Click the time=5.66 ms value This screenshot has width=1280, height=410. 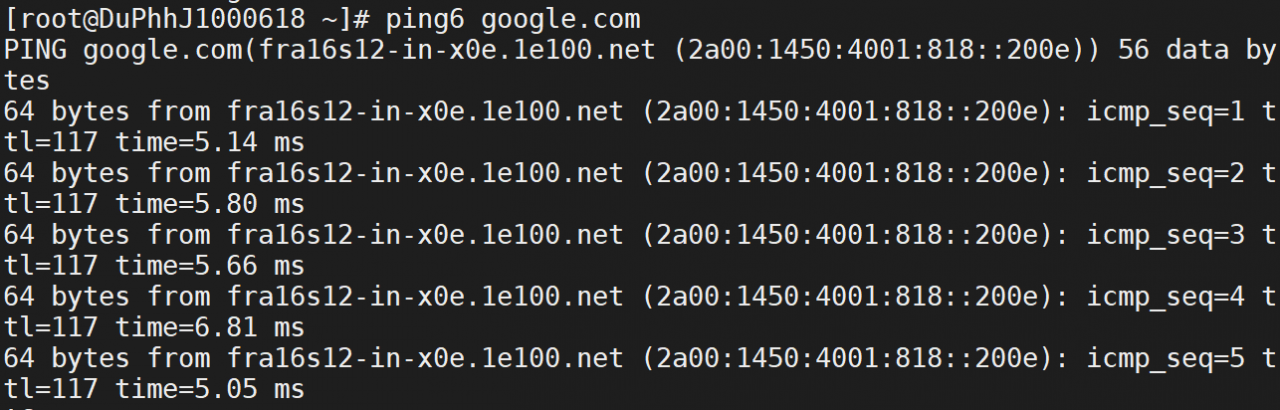pos(210,266)
